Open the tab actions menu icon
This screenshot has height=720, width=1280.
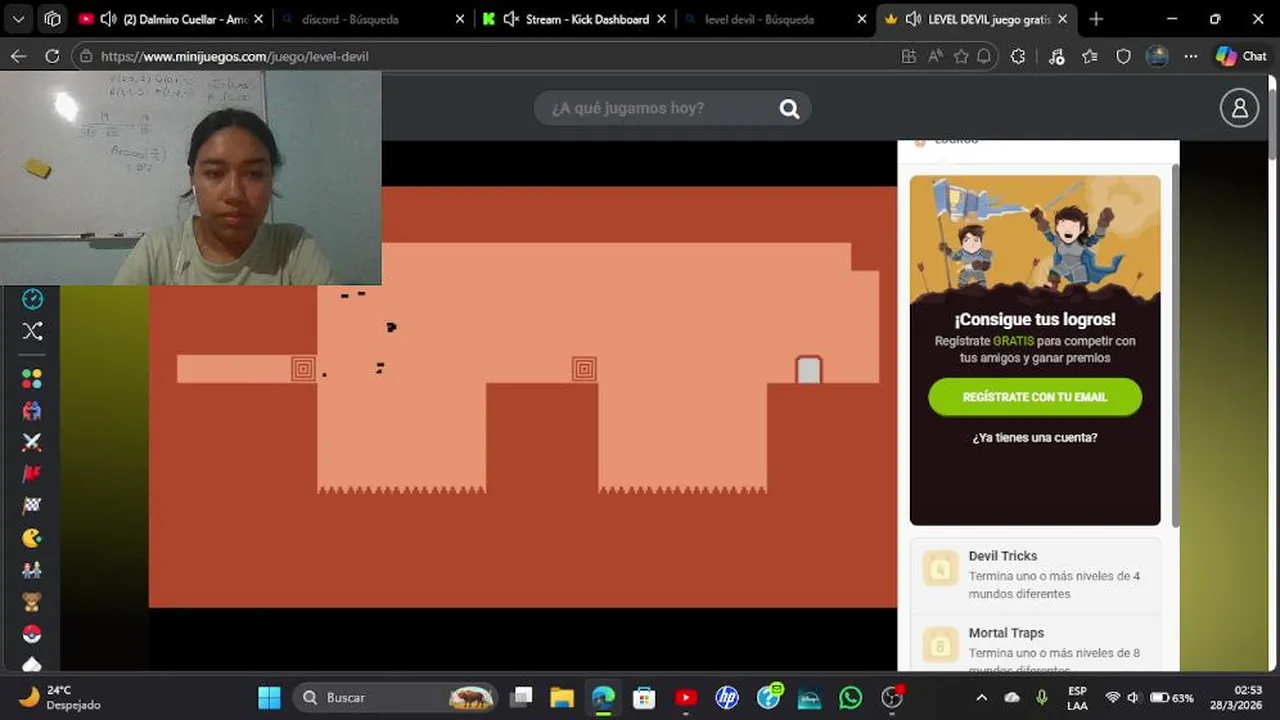[53, 19]
